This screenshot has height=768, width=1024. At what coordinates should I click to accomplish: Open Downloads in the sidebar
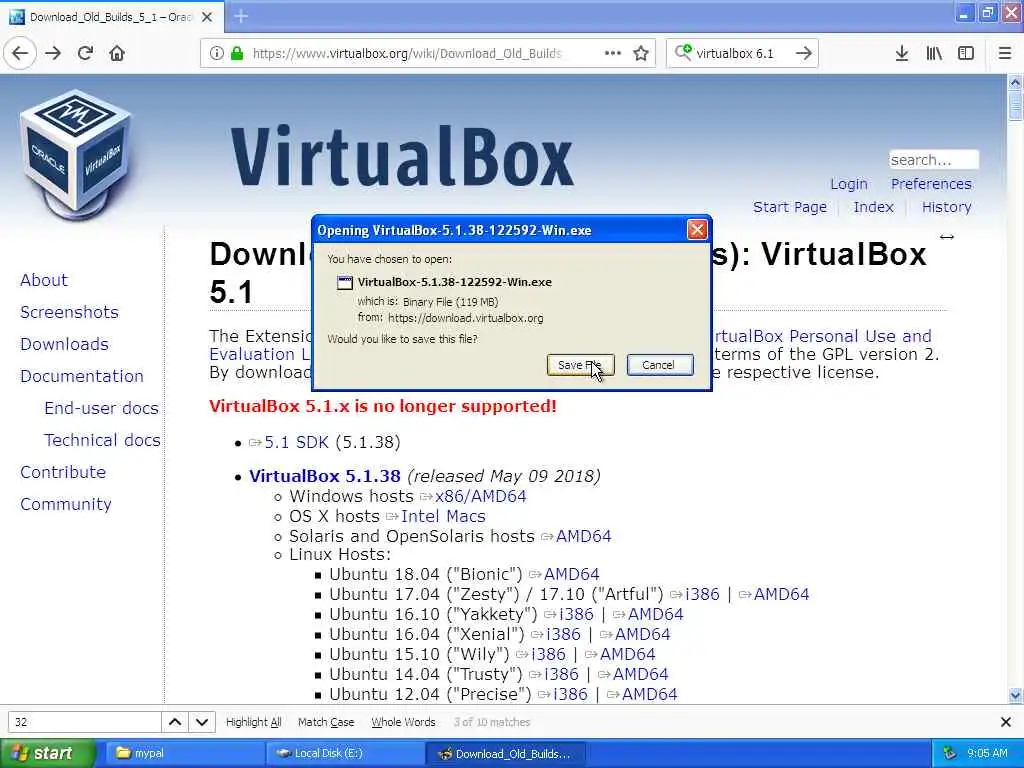coord(64,344)
